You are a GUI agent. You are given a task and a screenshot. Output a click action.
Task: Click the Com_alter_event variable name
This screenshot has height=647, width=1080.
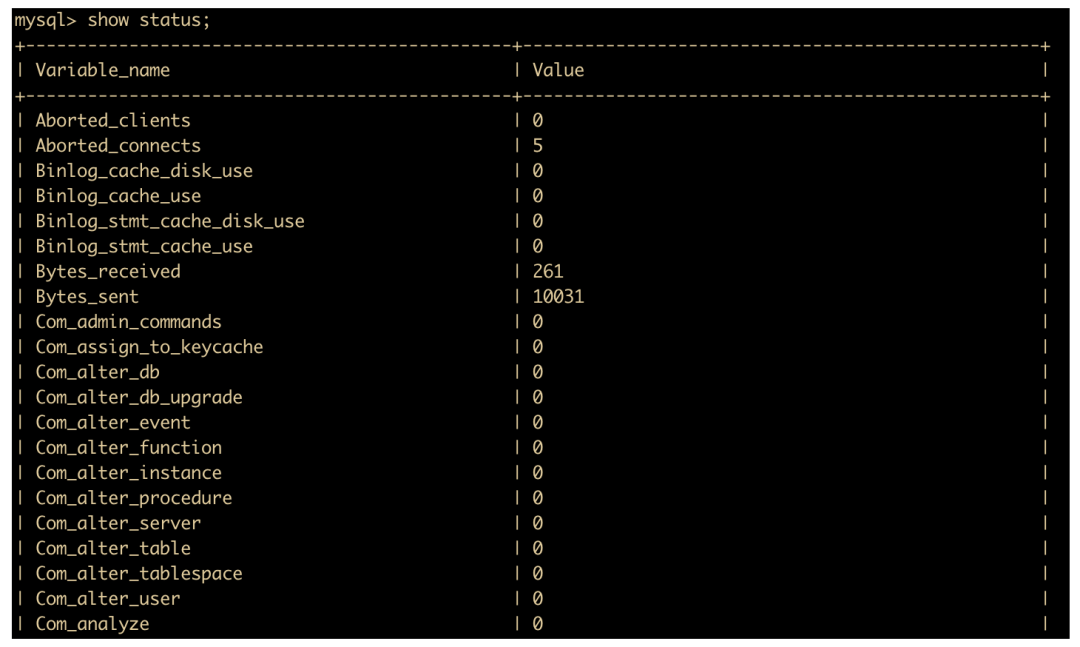pyautogui.click(x=113, y=422)
